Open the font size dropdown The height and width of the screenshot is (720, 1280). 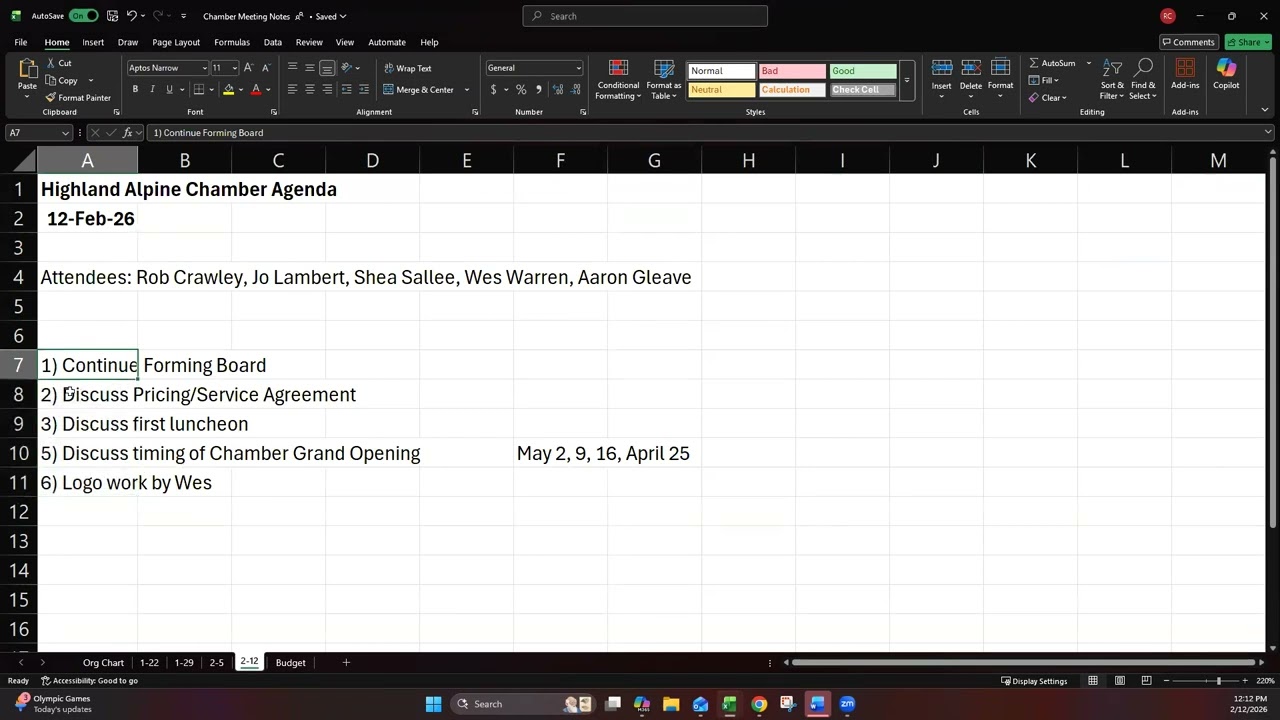[234, 68]
